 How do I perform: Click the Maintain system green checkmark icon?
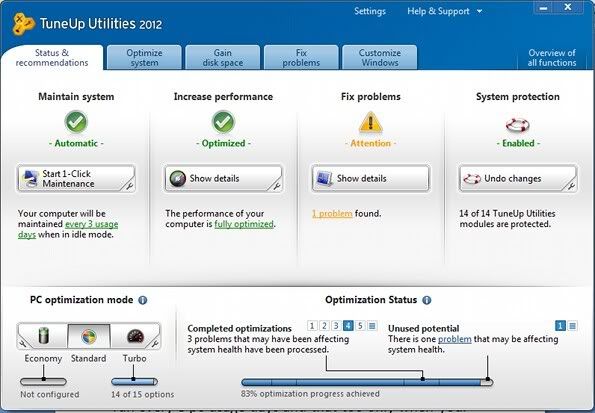coord(76,122)
